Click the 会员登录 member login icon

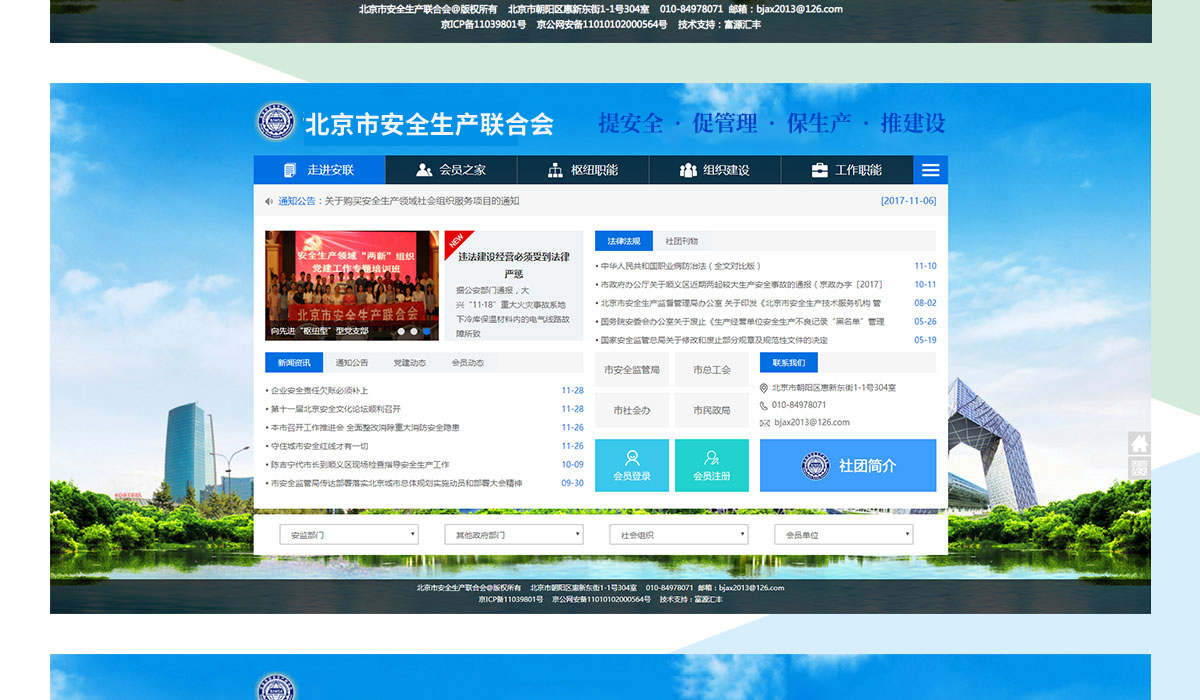[x=632, y=459]
